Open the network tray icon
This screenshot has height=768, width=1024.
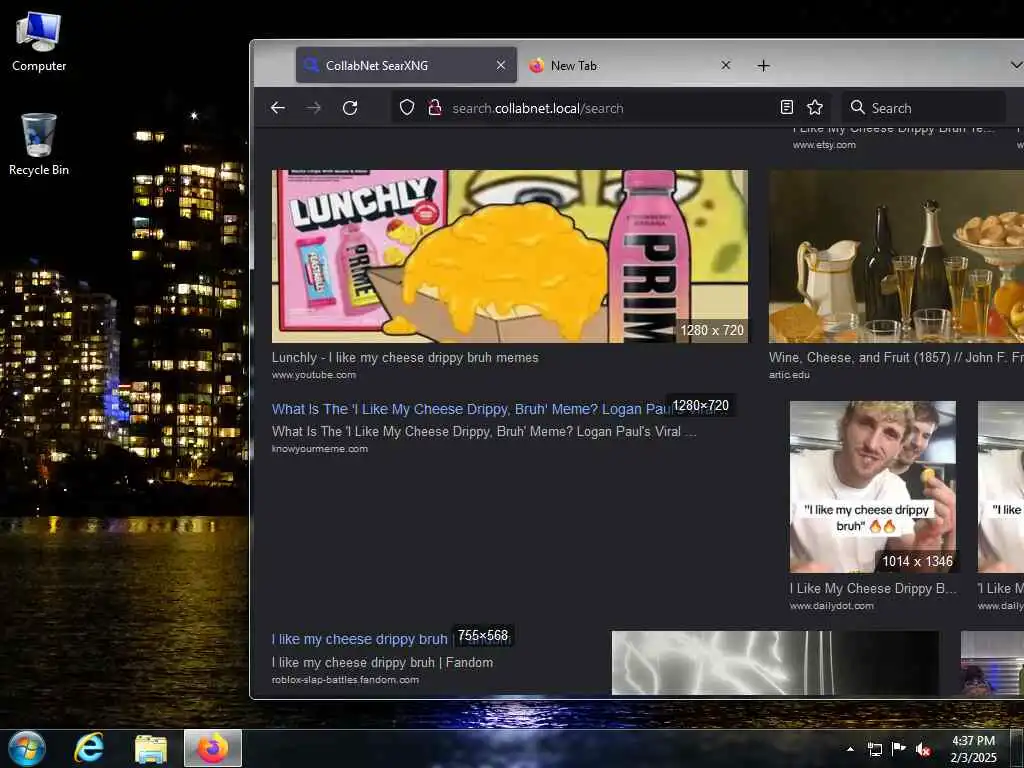[x=874, y=749]
